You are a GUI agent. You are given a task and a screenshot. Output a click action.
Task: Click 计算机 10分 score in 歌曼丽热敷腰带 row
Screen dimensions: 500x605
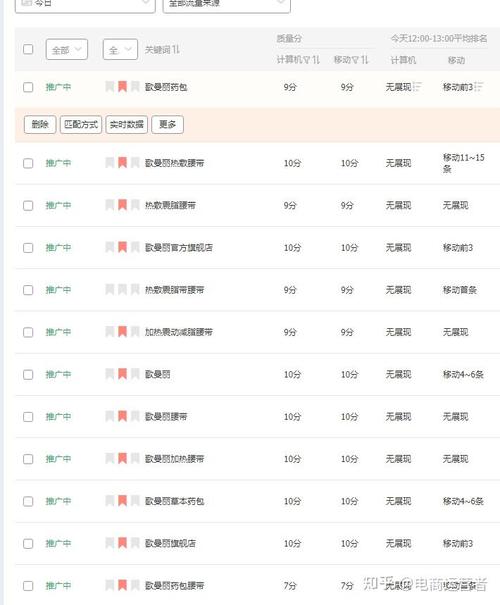[292, 163]
